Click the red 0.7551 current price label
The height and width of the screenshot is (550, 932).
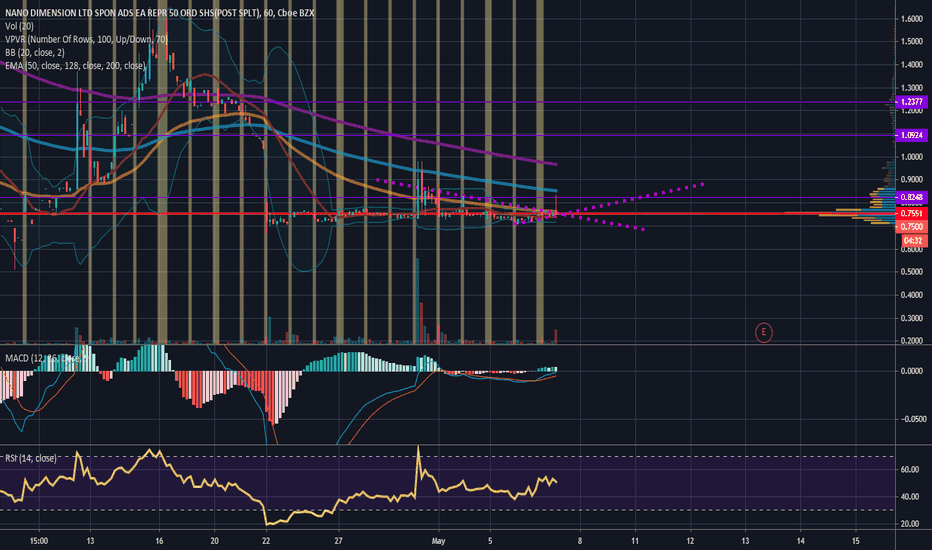pyautogui.click(x=911, y=213)
